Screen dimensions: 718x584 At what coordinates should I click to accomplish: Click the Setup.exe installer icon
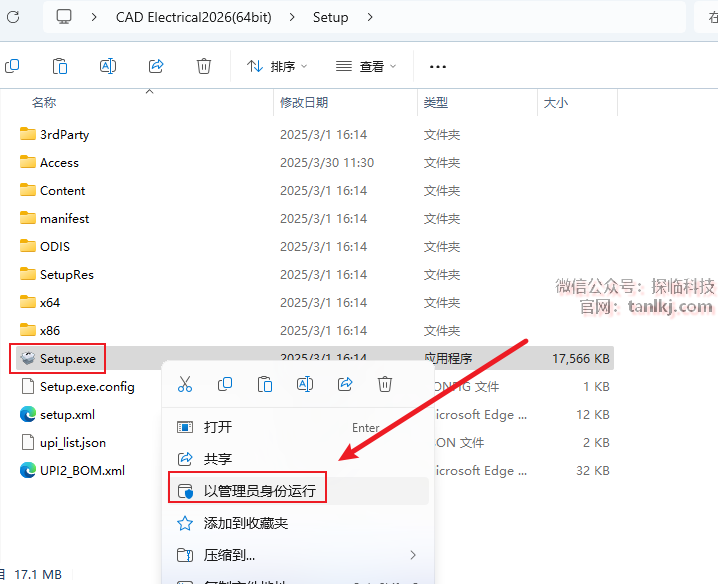(27, 358)
